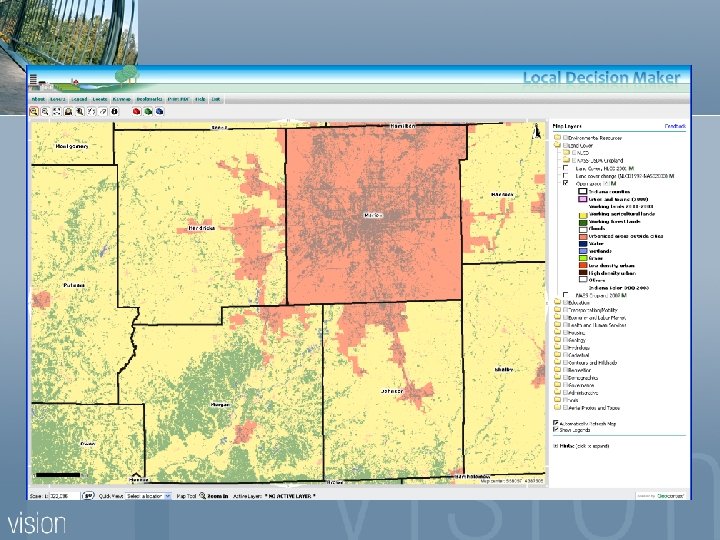This screenshot has height=540, width=720.
Task: Open the About menu
Action: (x=38, y=99)
